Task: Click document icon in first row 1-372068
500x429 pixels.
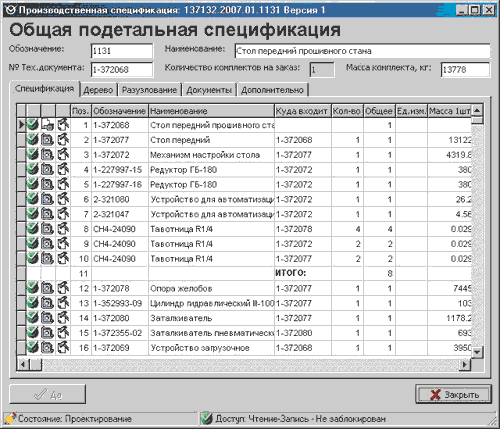Action: [x=48, y=125]
